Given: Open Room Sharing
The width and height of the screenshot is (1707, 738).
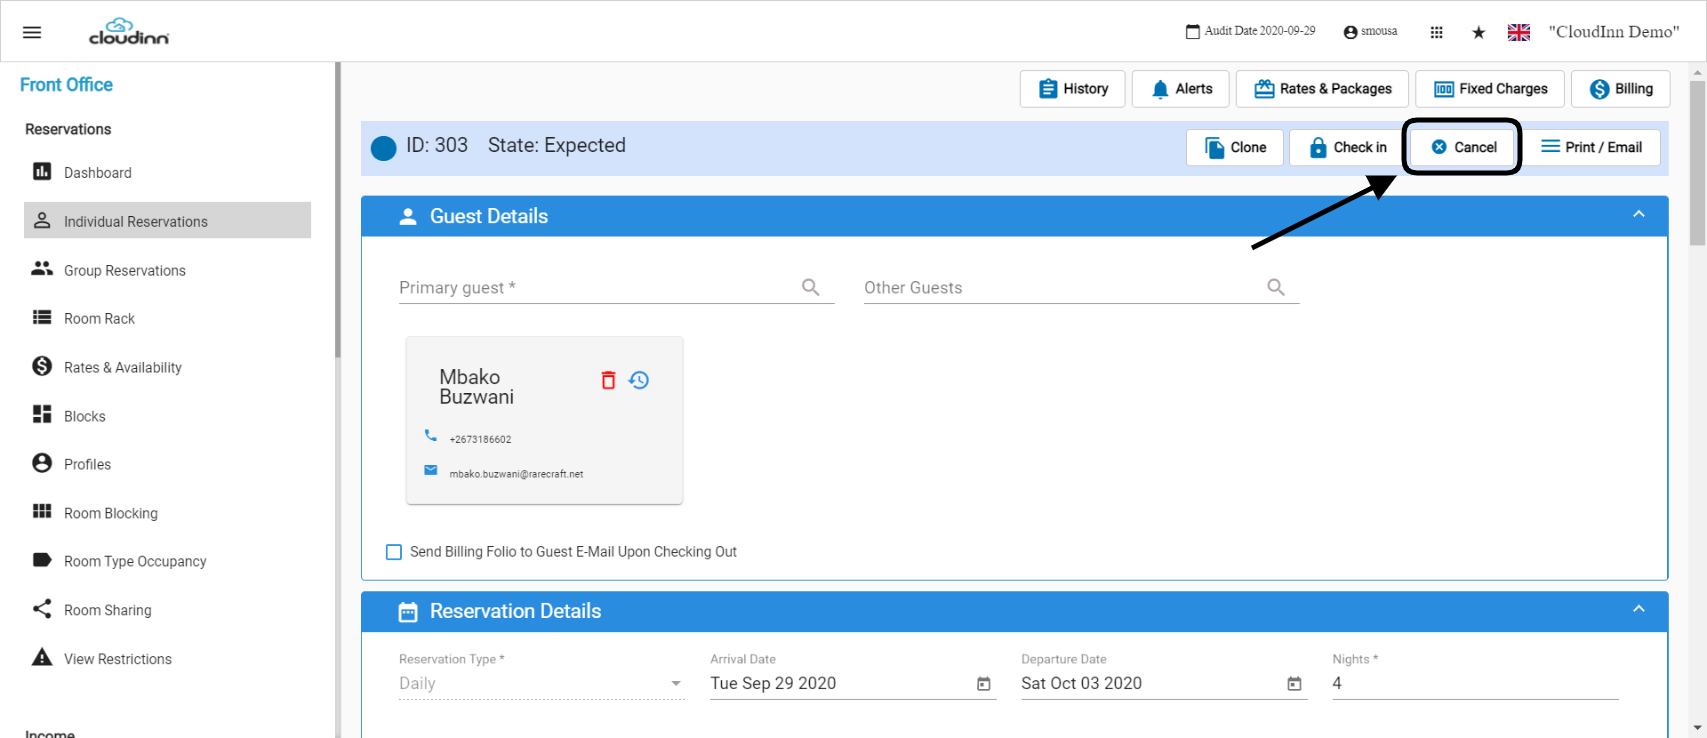Looking at the screenshot, I should pos(167,610).
